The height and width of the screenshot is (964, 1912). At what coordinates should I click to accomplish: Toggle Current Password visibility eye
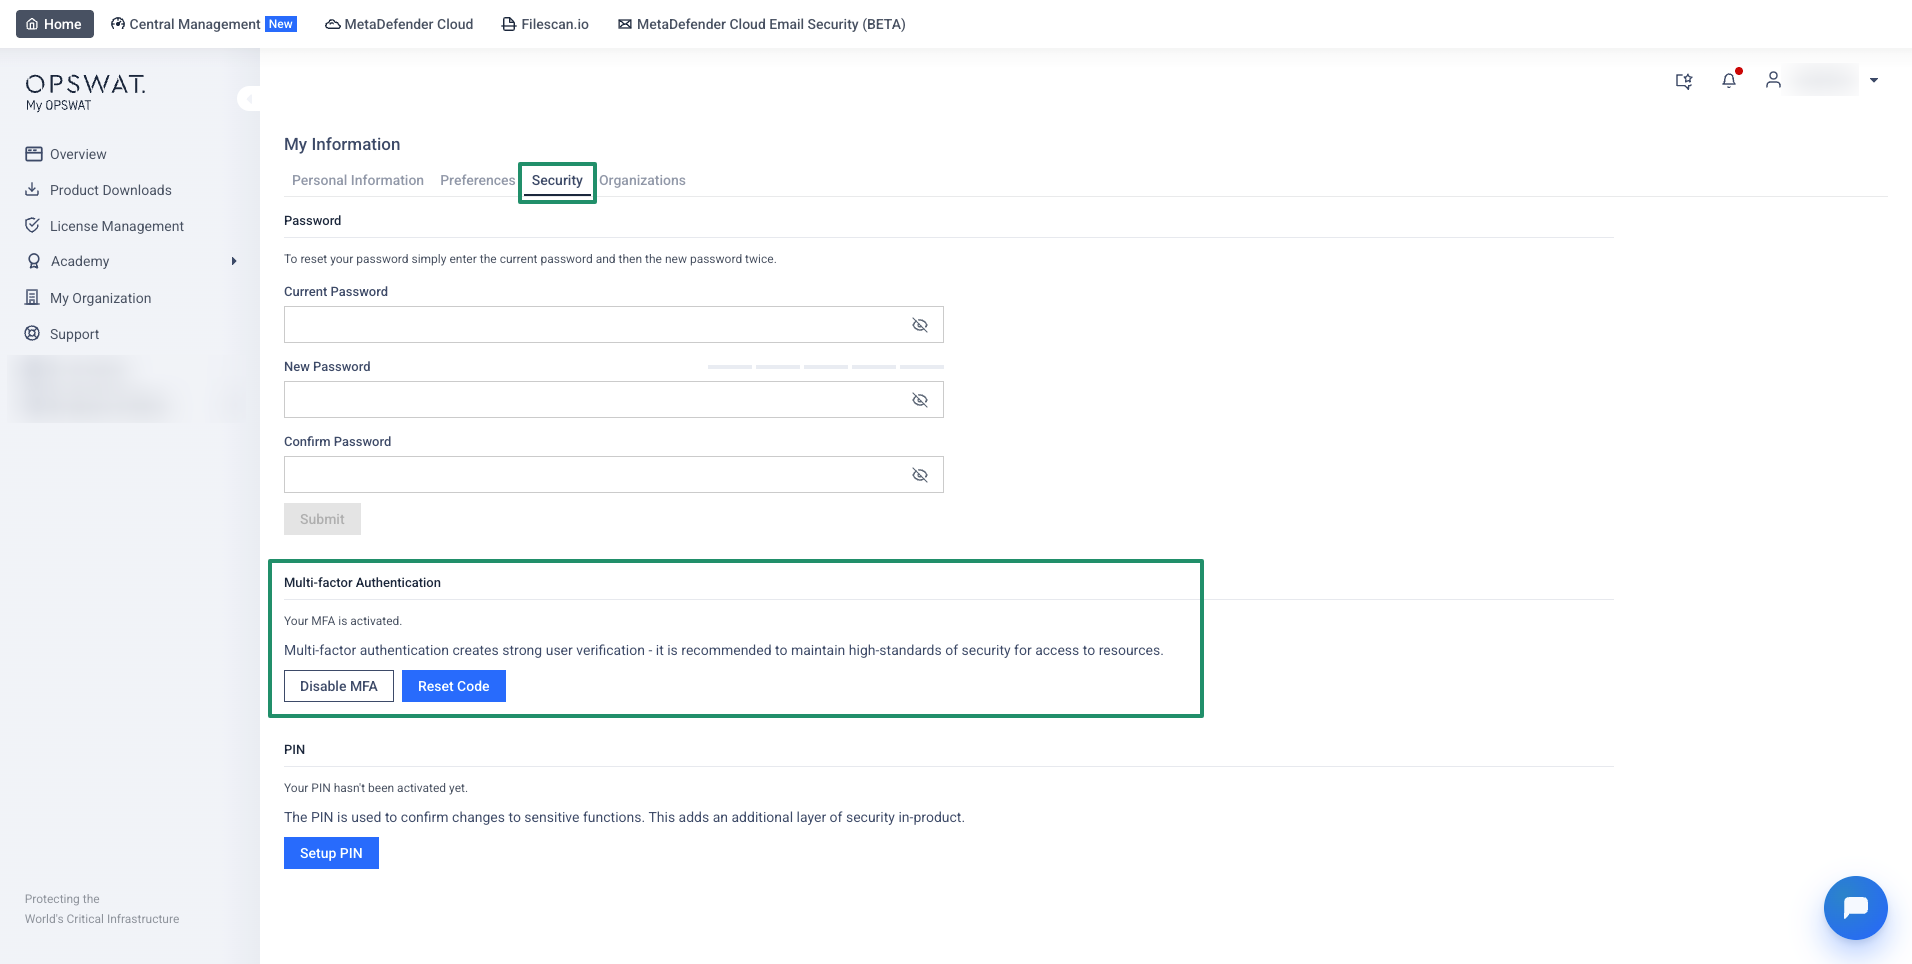coord(920,325)
